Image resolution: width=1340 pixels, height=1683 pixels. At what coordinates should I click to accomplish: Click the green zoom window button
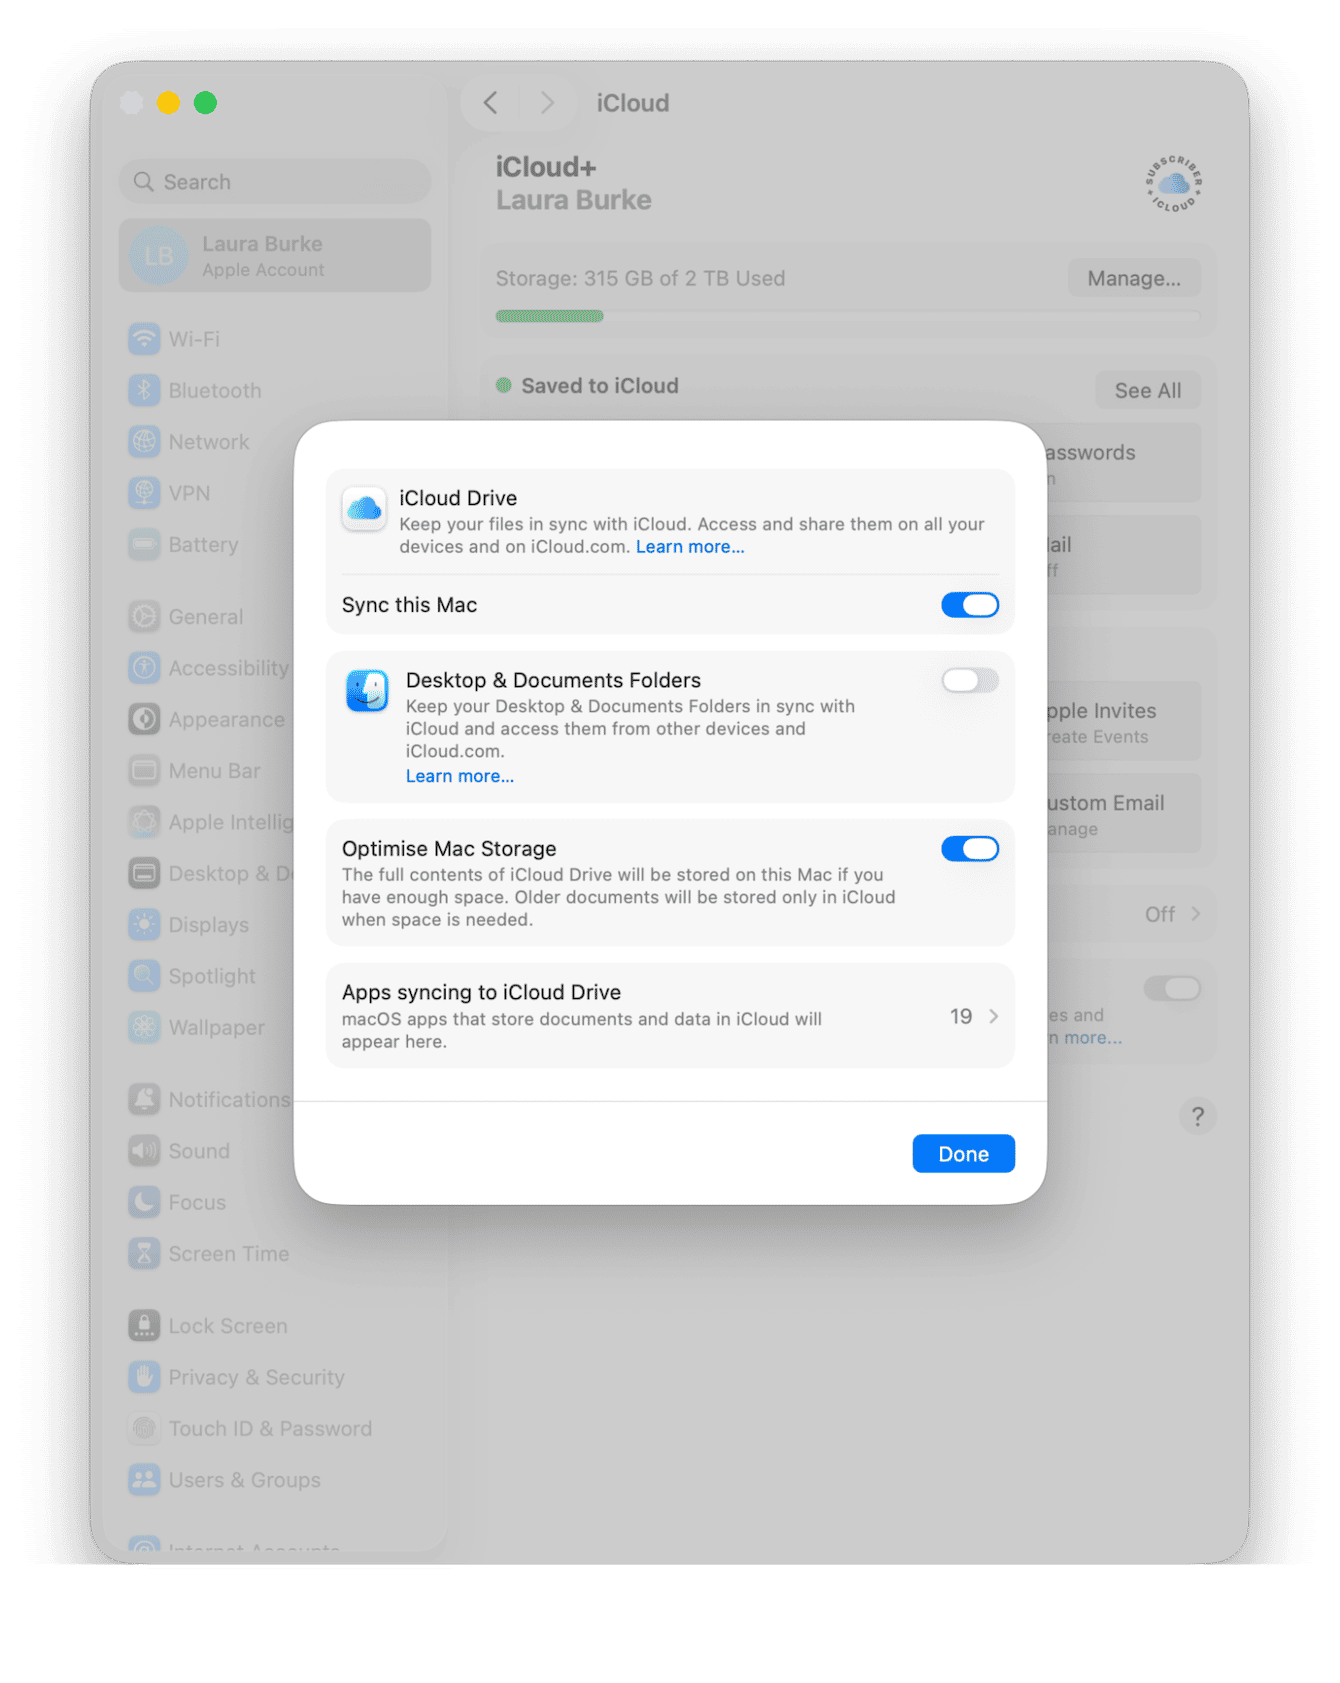point(205,103)
